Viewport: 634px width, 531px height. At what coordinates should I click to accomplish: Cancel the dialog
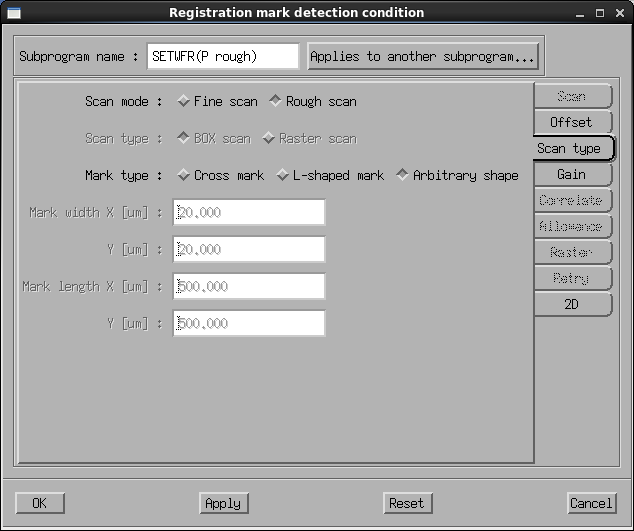590,503
